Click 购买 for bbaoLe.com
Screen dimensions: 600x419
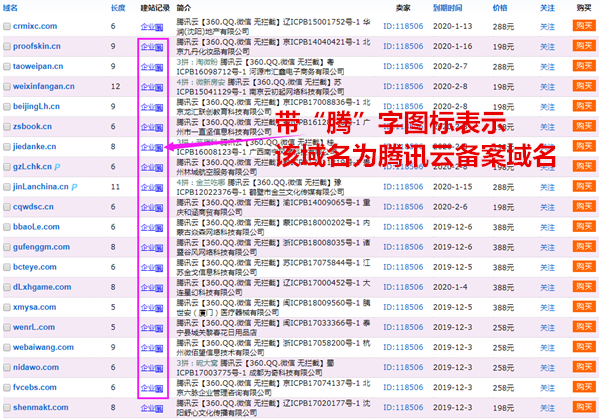pos(584,227)
